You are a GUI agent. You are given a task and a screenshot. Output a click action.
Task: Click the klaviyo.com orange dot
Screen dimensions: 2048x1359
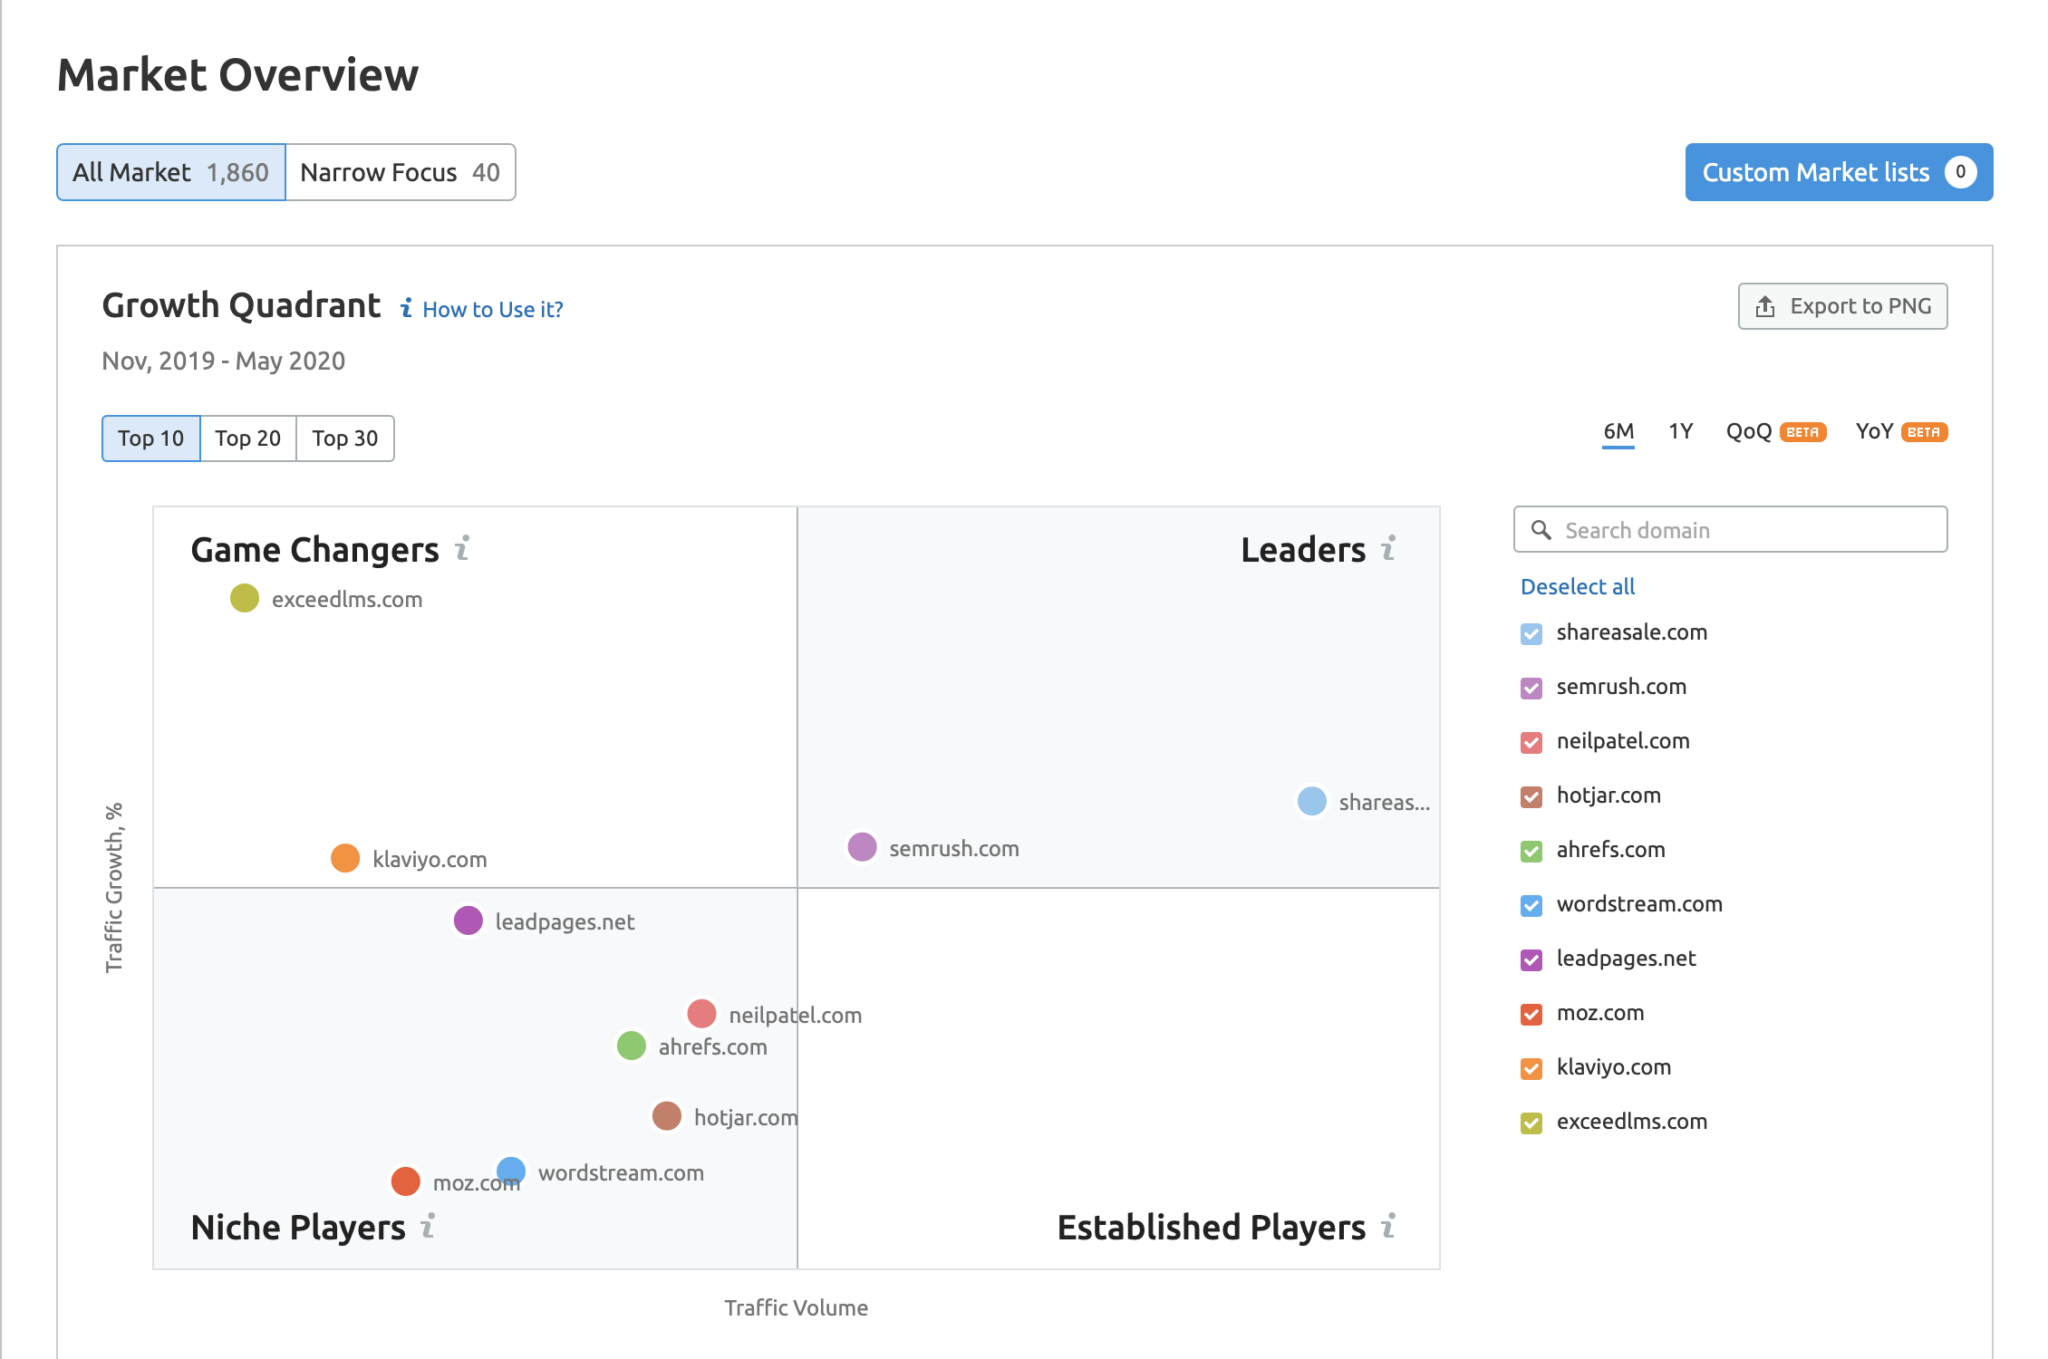[345, 858]
